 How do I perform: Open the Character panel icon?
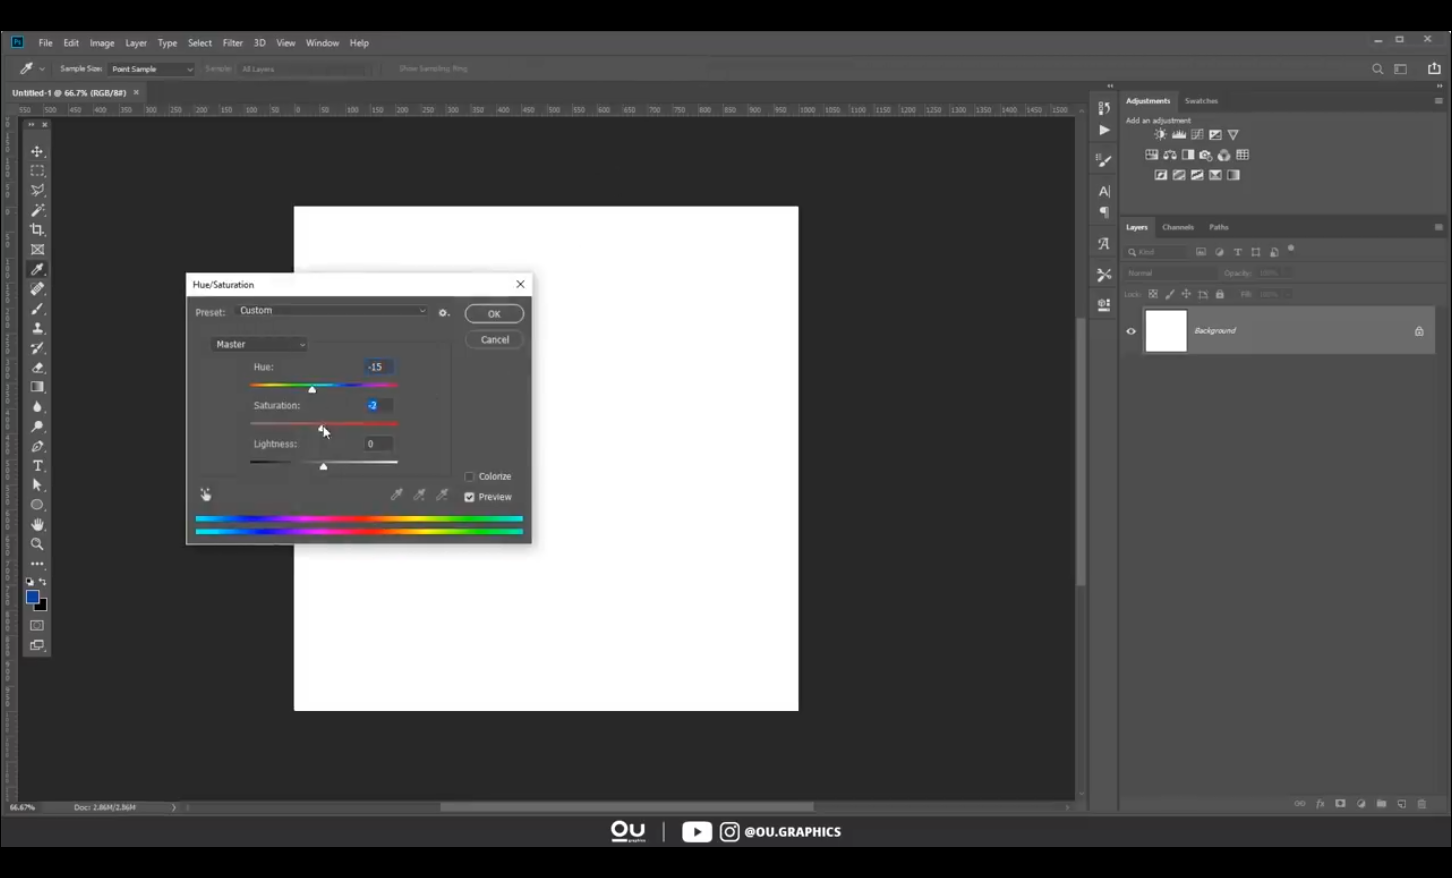coord(1104,191)
